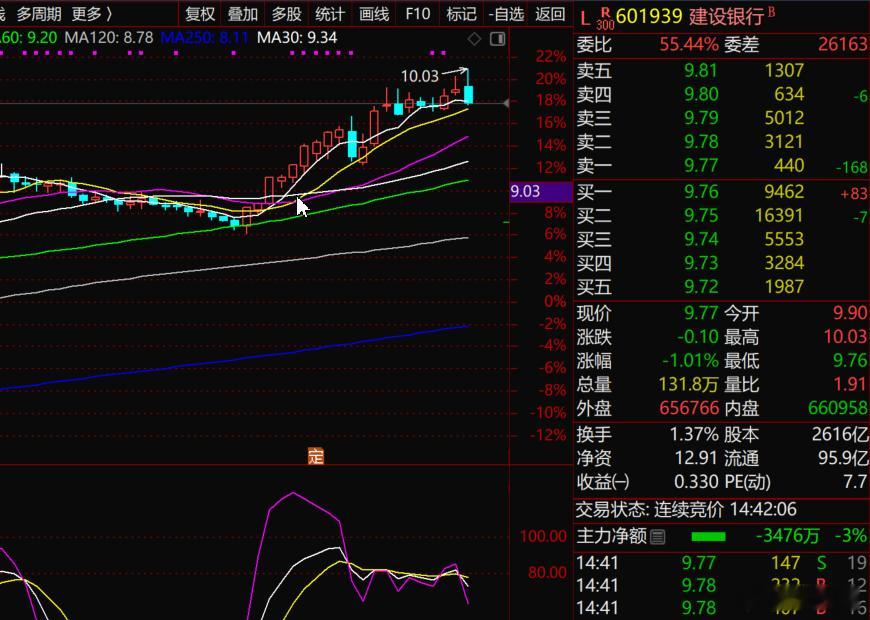The image size is (870, 620).
Task: Select the 买三 9.74 order row
Action: pos(721,239)
